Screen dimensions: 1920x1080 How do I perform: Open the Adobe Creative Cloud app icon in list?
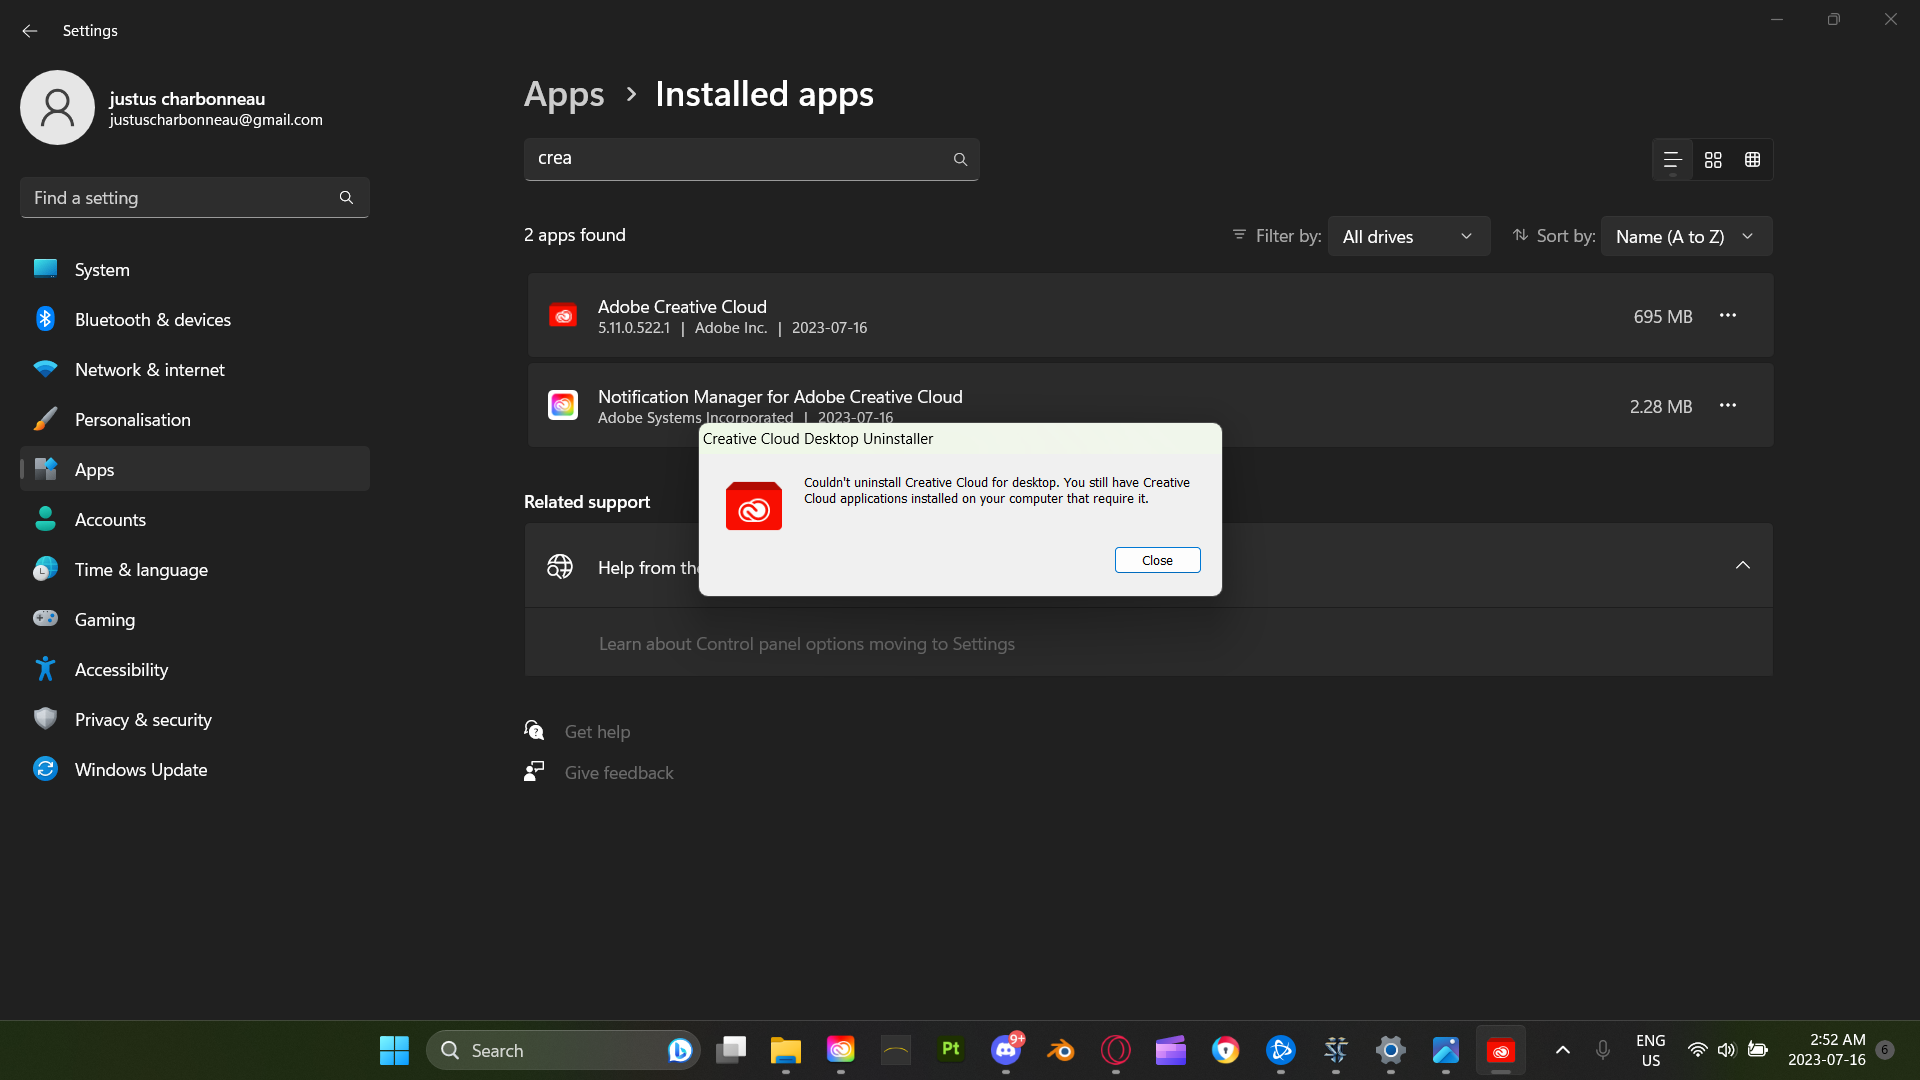click(563, 314)
